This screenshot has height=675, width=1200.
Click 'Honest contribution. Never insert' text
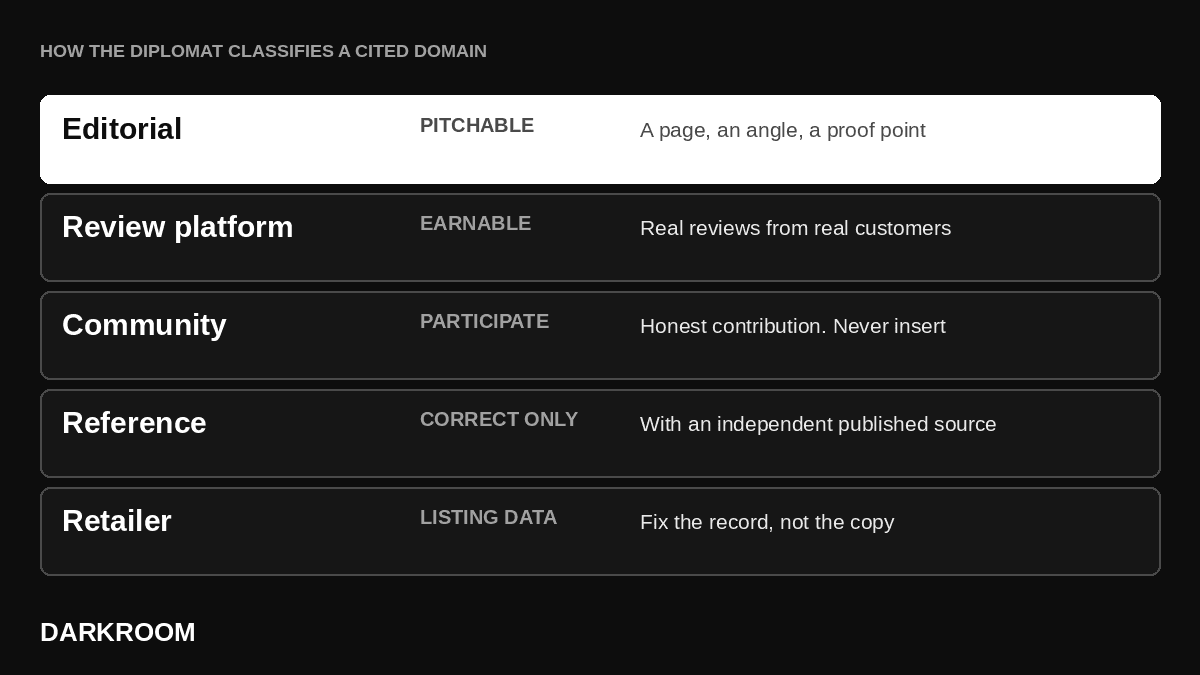click(793, 326)
